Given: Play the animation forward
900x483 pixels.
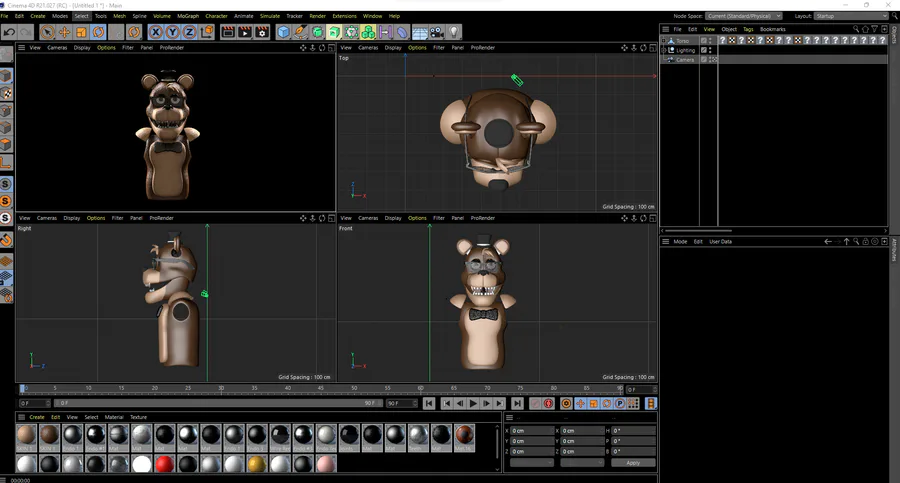Looking at the screenshot, I should pyautogui.click(x=473, y=404).
